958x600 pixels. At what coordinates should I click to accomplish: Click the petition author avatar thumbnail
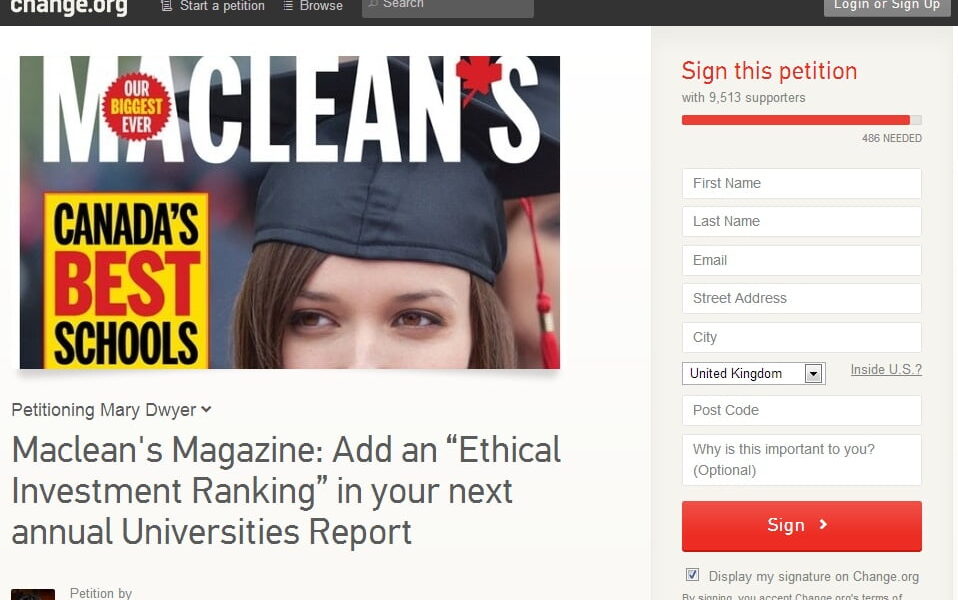point(33,595)
